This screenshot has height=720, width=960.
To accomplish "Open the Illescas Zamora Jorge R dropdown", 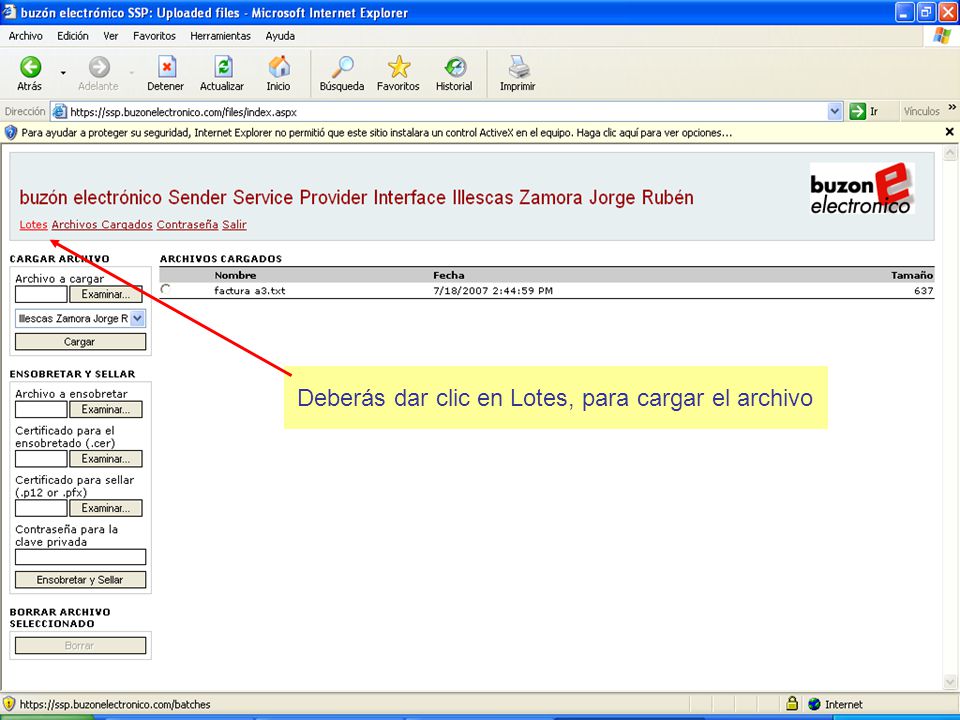I will point(80,318).
